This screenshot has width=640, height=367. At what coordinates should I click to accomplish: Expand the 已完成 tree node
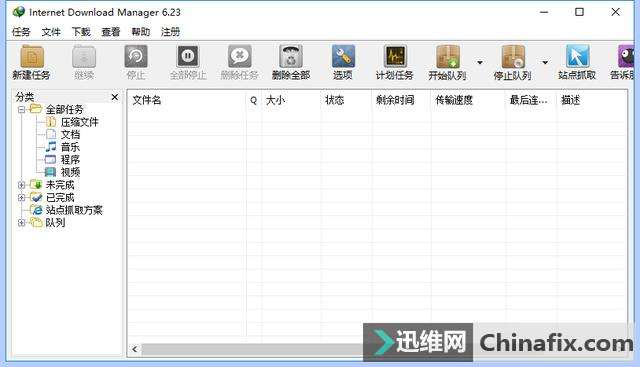point(22,198)
